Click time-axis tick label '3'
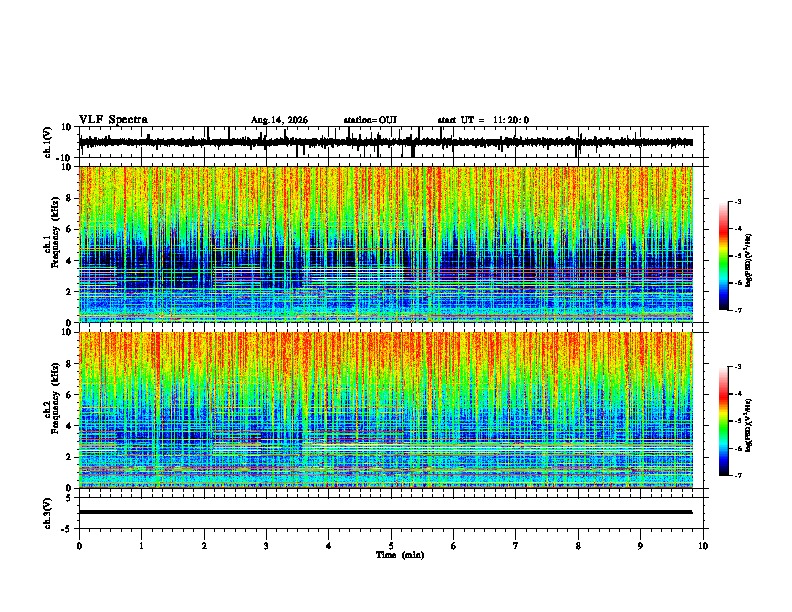This screenshot has height=612, width=792. [266, 546]
